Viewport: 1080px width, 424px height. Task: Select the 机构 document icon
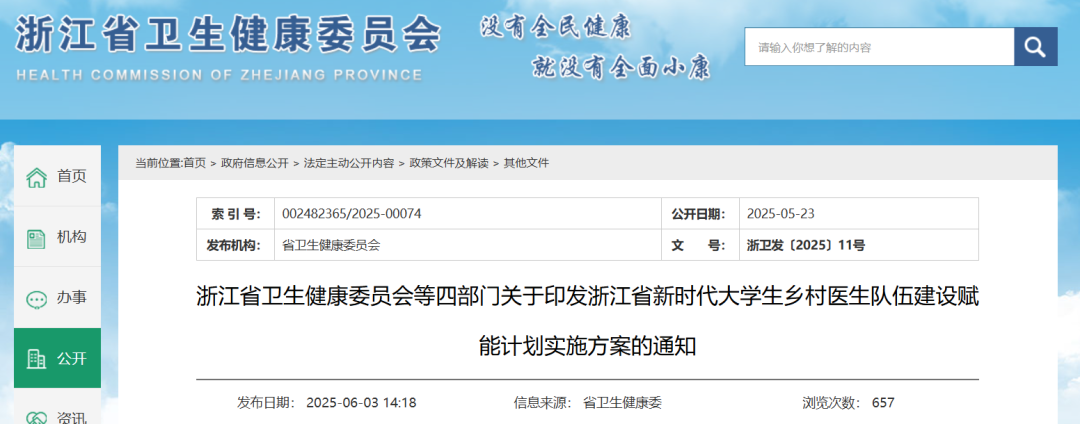click(36, 238)
